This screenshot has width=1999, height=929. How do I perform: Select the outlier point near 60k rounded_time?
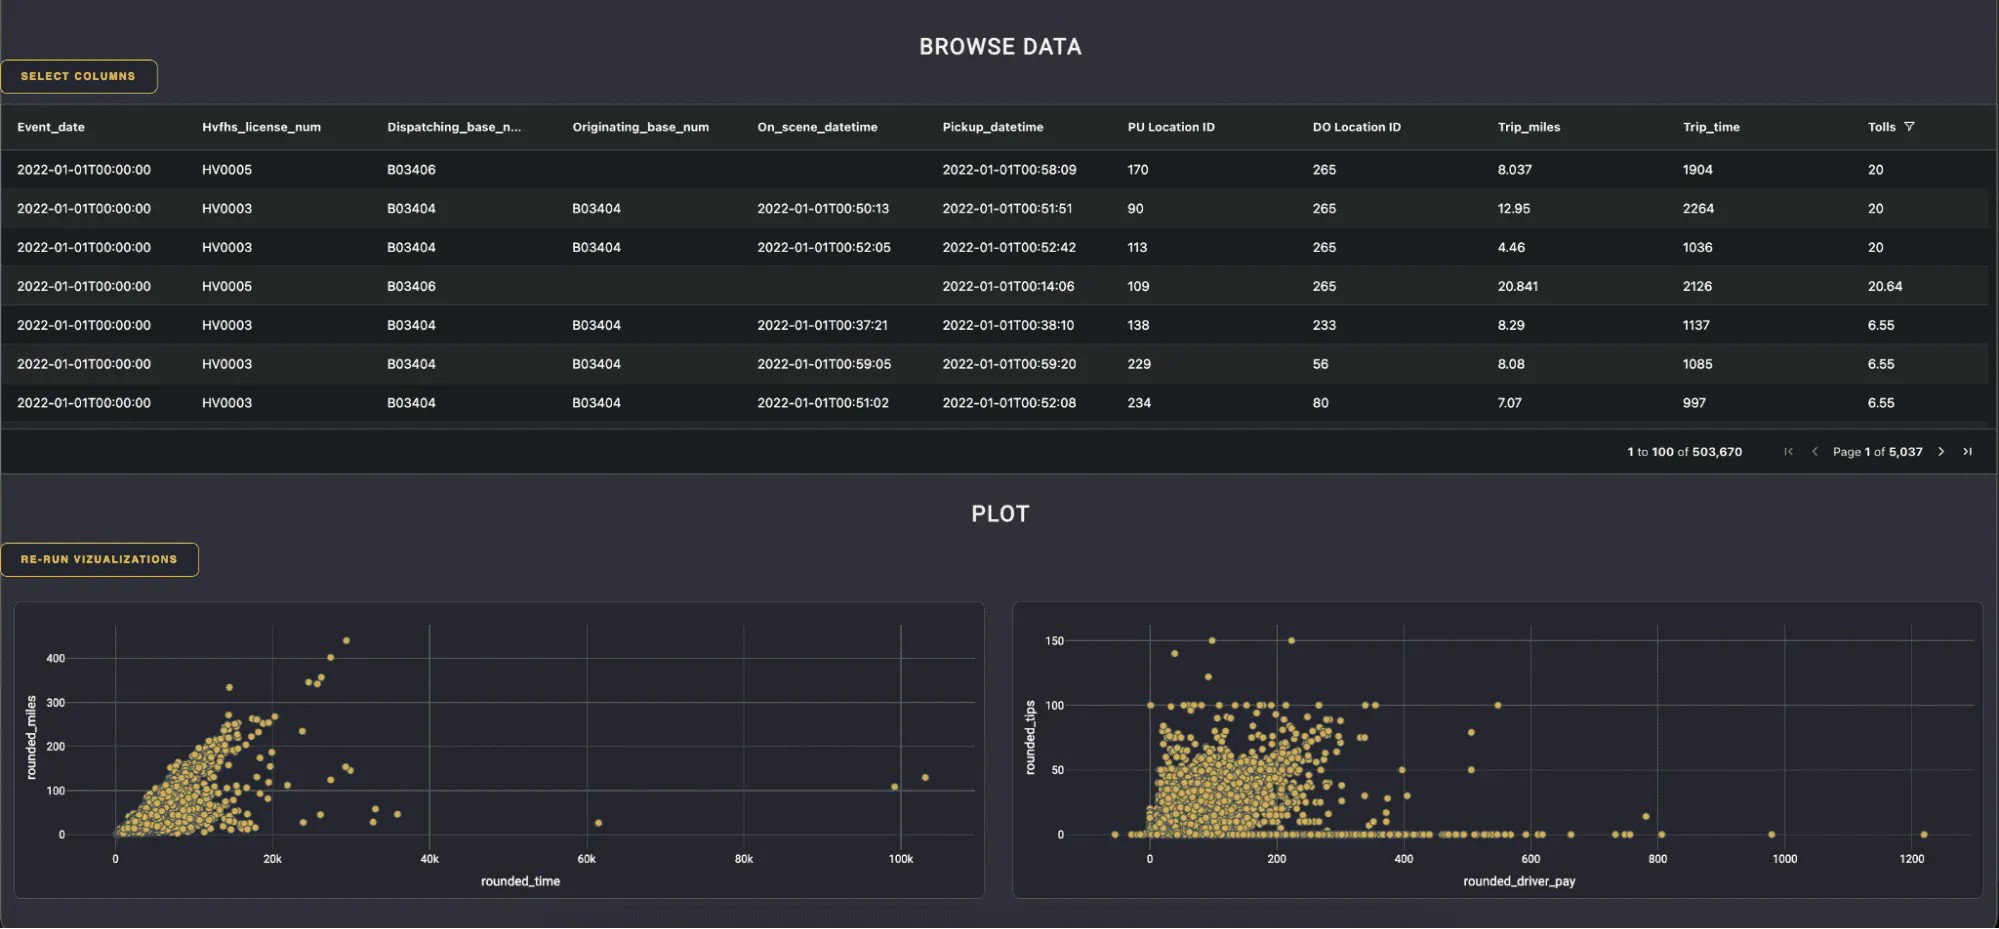tap(598, 824)
